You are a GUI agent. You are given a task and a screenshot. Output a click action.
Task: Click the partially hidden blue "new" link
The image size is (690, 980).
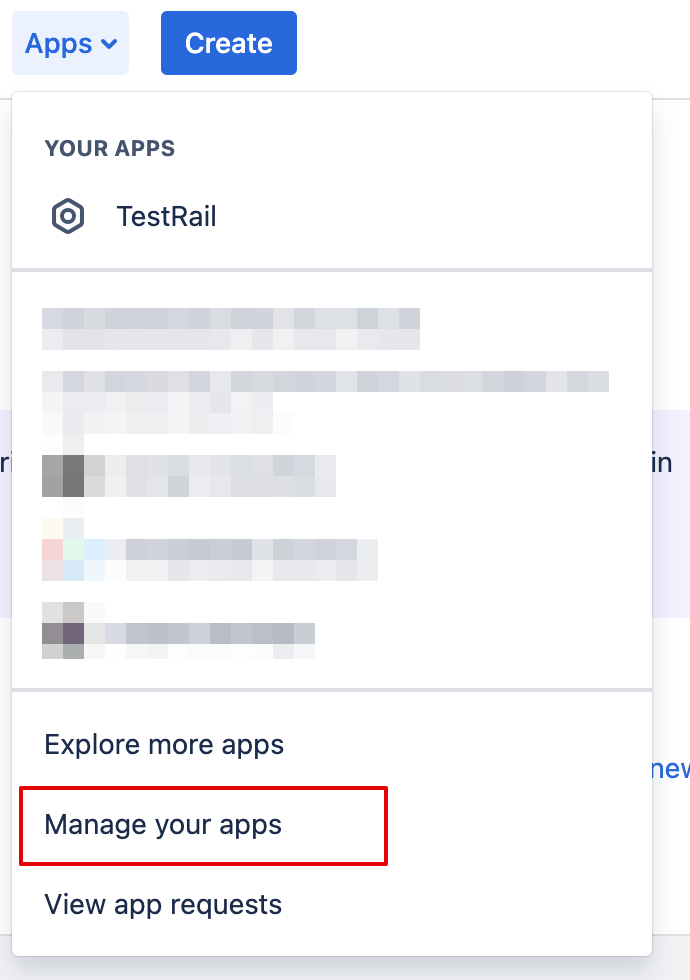point(671,769)
